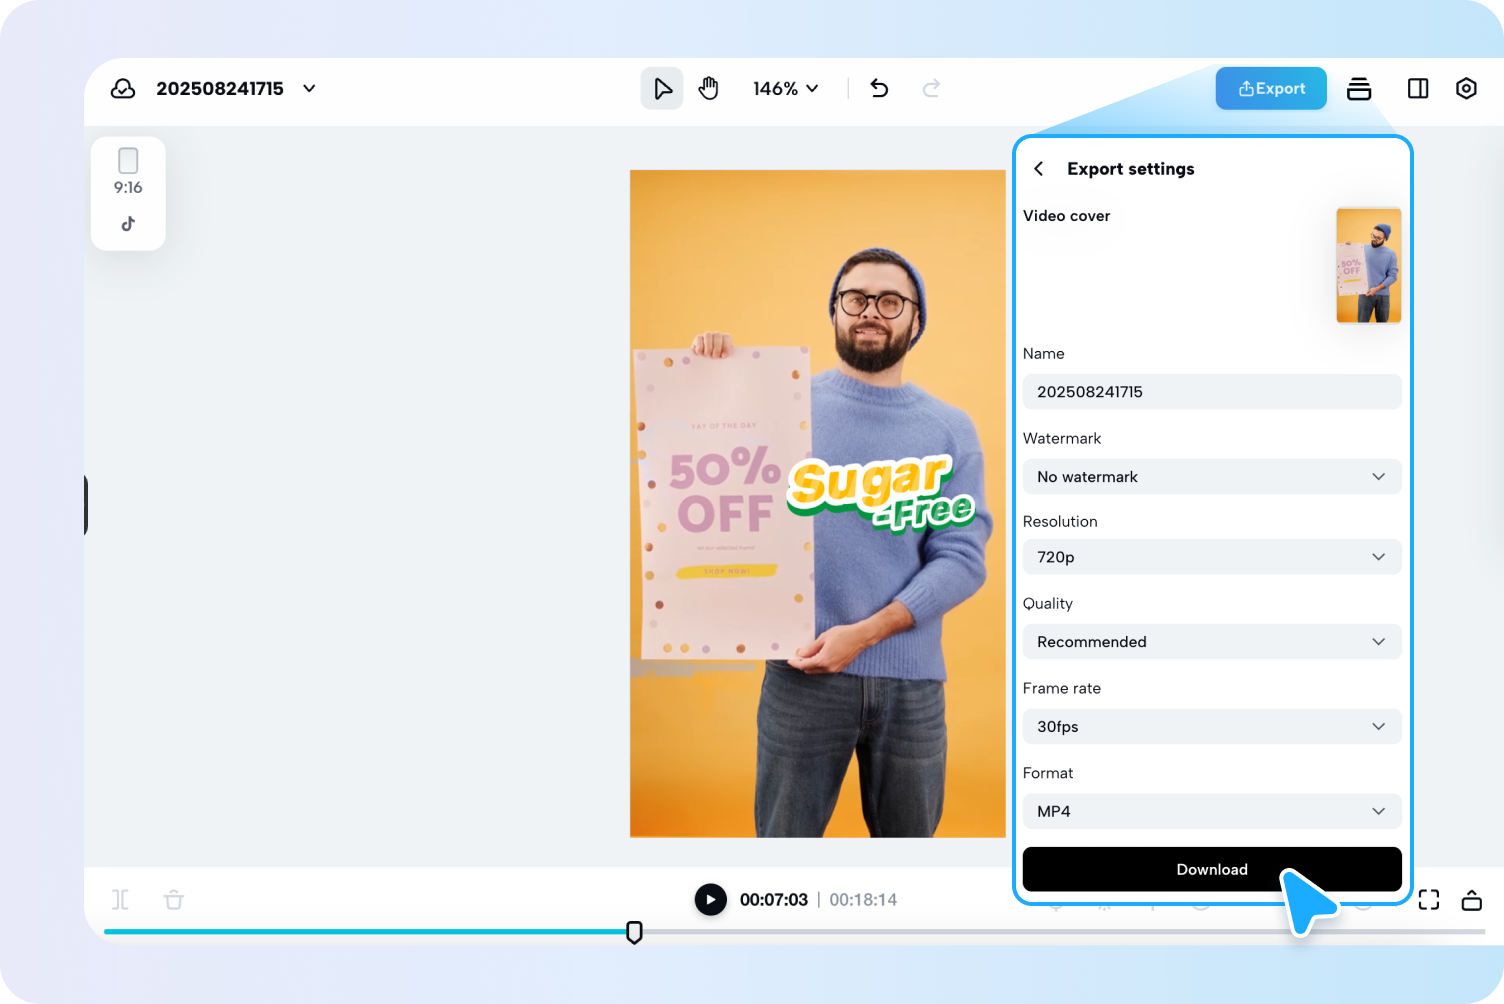Go back from Export settings panel
This screenshot has width=1504, height=1004.
click(x=1038, y=168)
